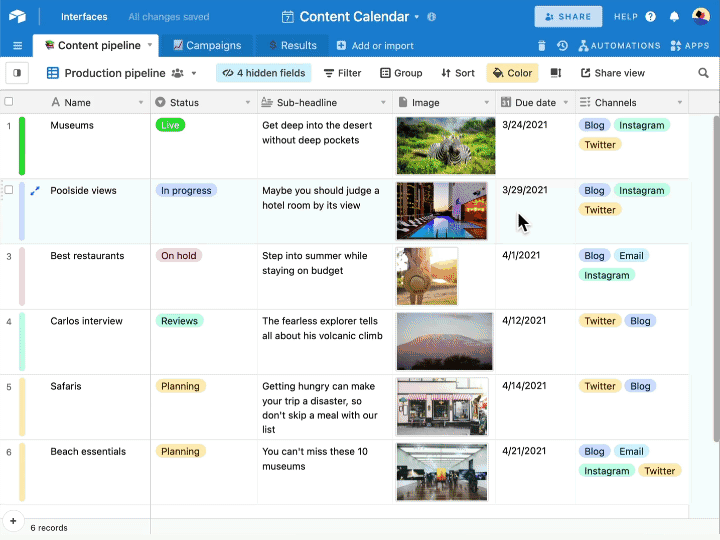The height and width of the screenshot is (540, 720).
Task: Click the SHARE button
Action: [x=568, y=17]
